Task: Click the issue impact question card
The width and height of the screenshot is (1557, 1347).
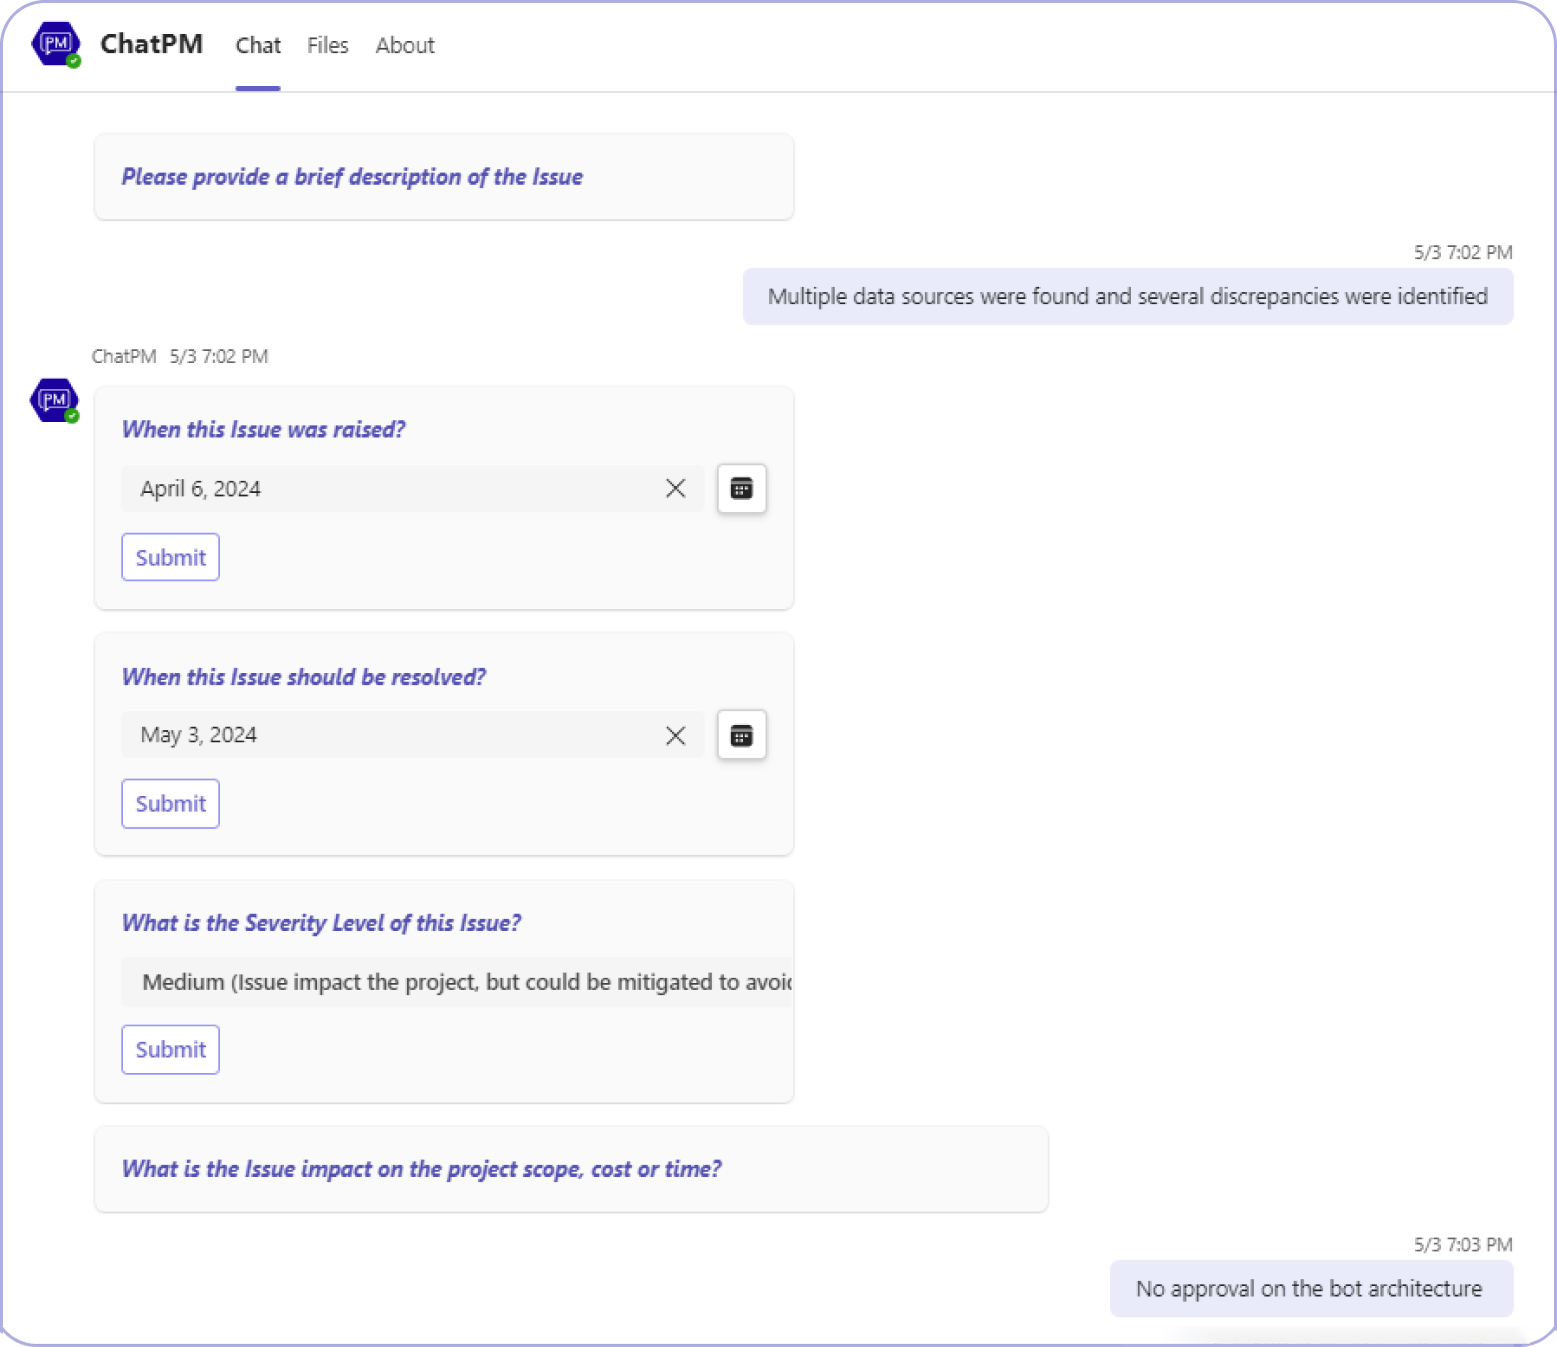Action: point(570,1168)
